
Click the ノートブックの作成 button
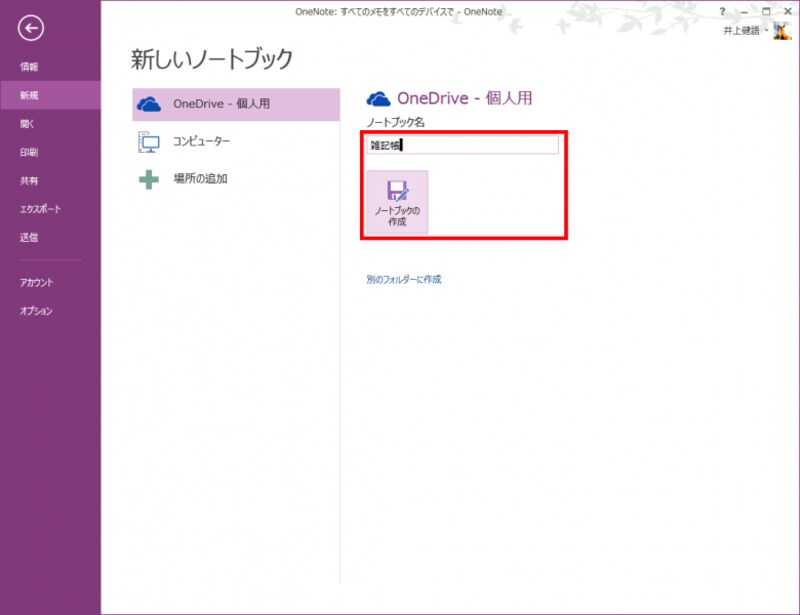pyautogui.click(x=397, y=203)
